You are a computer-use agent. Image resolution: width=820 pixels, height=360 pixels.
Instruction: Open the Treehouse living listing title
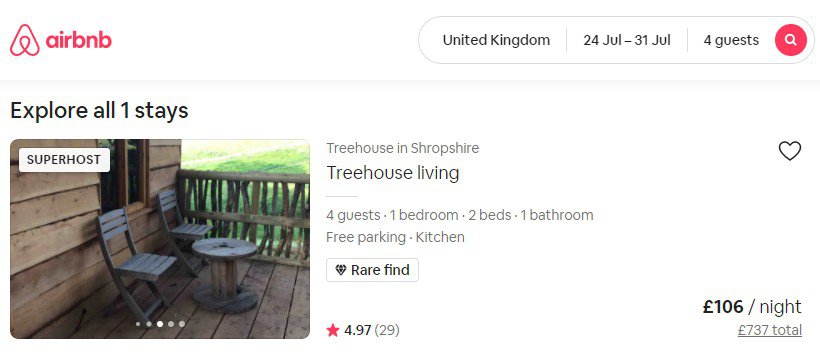pyautogui.click(x=393, y=173)
